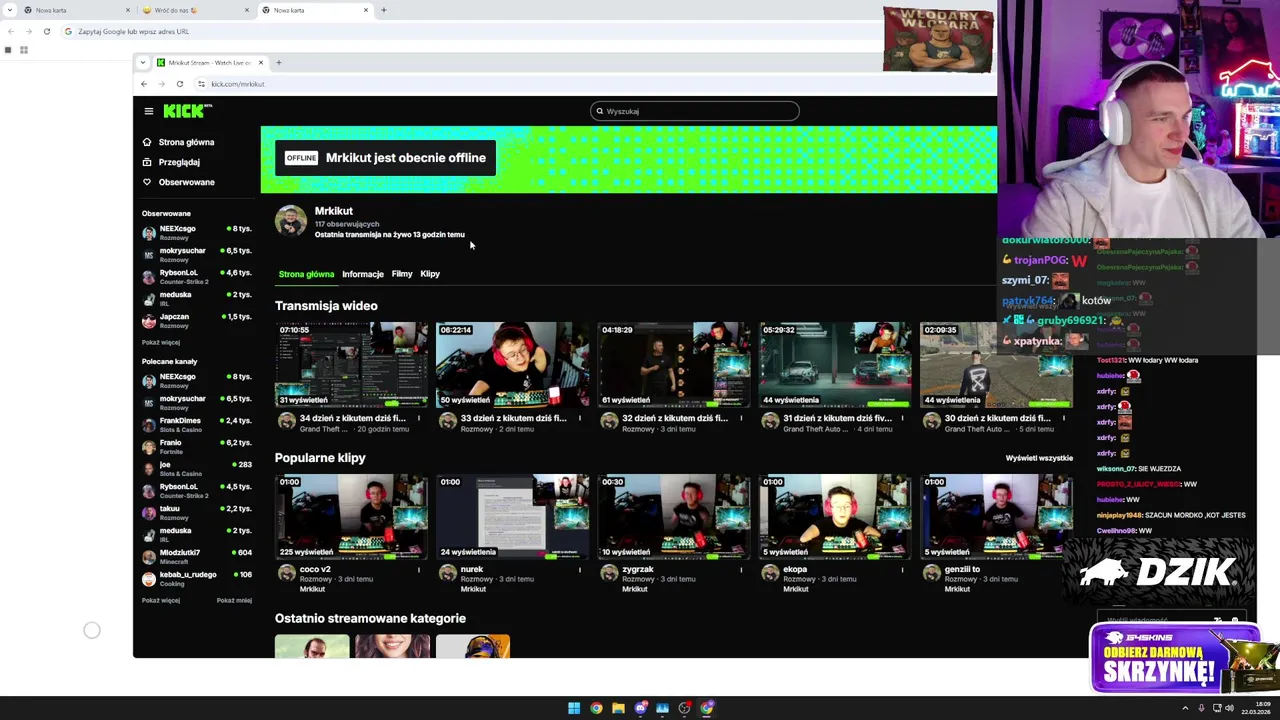Reload the background Nowa karta window

(x=46, y=31)
